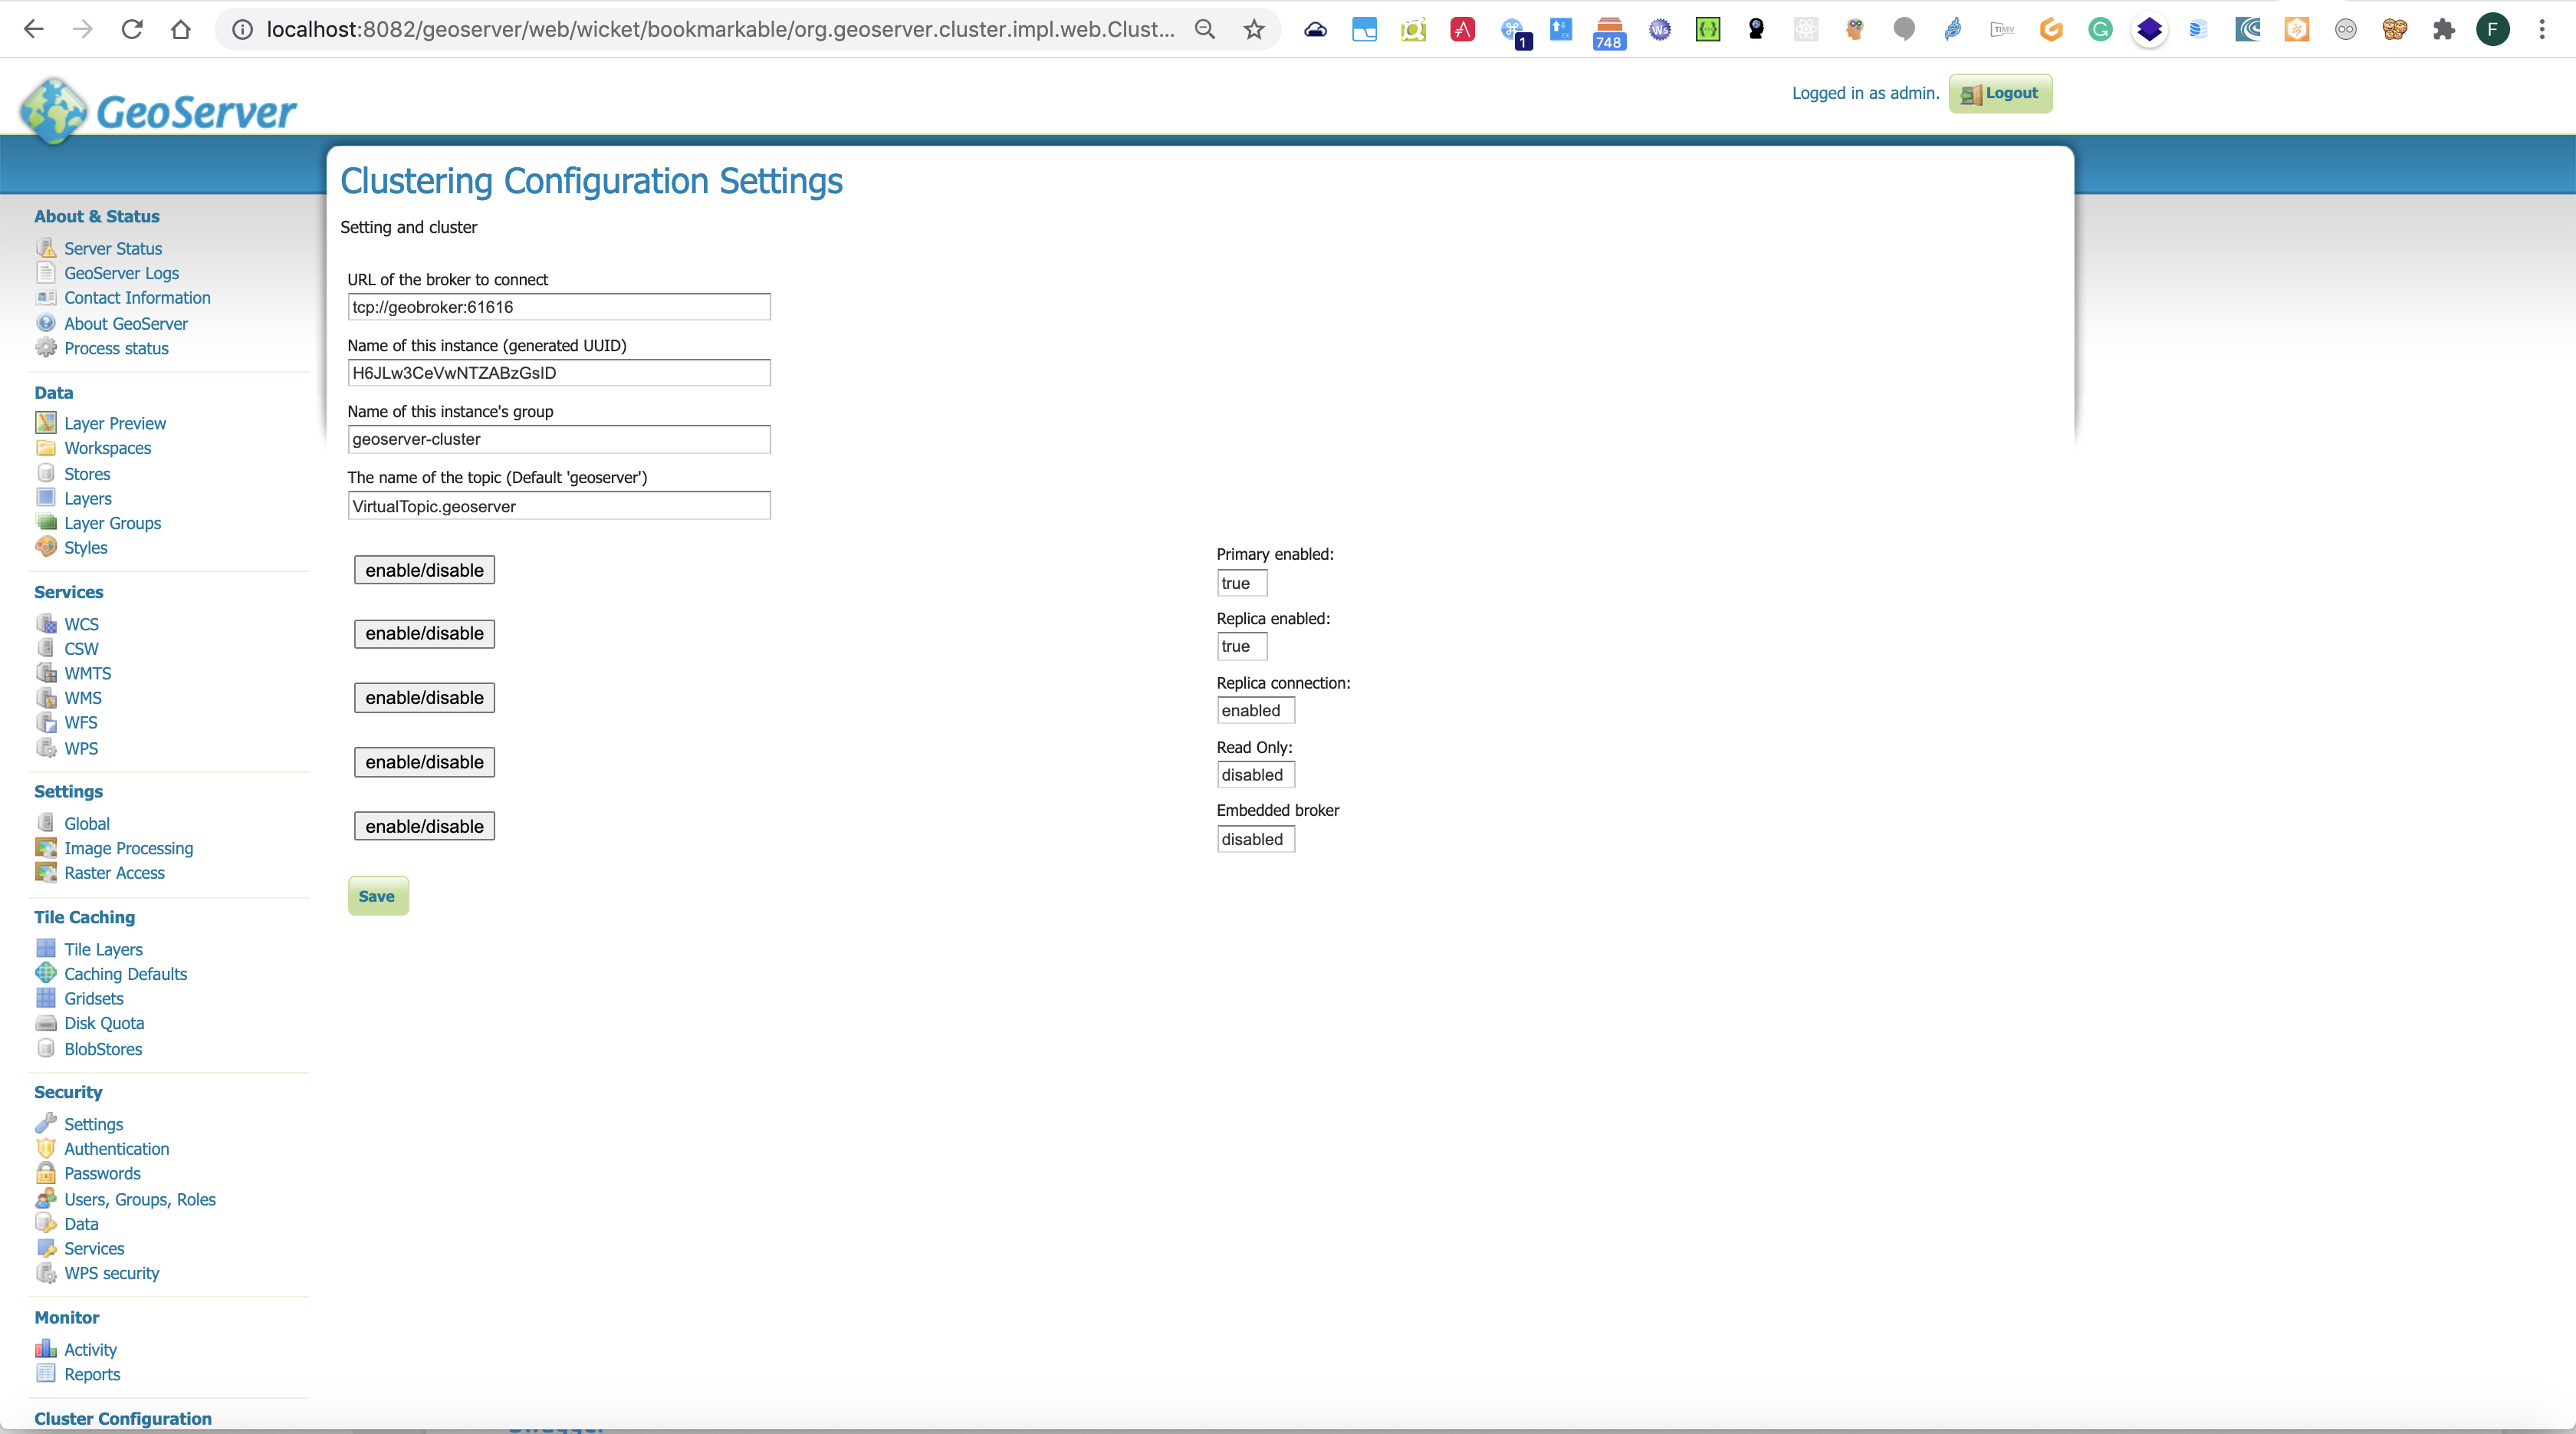Open Authentication security settings

(116, 1148)
